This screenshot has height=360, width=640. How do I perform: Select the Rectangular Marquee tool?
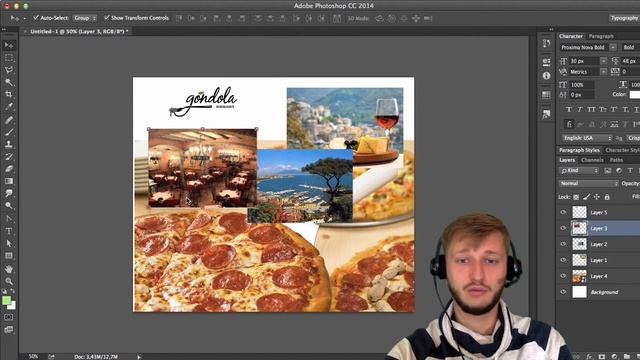(x=9, y=58)
